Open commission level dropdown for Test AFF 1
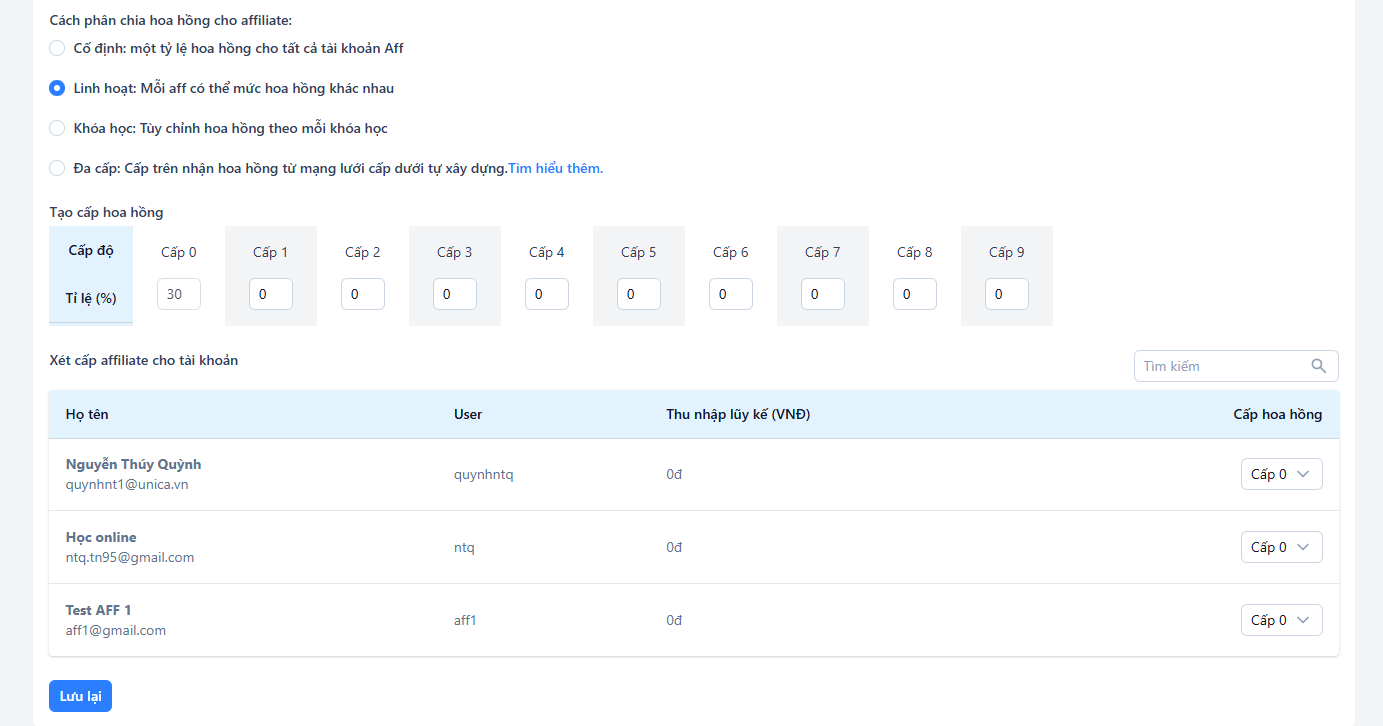This screenshot has width=1383, height=726. (1281, 620)
